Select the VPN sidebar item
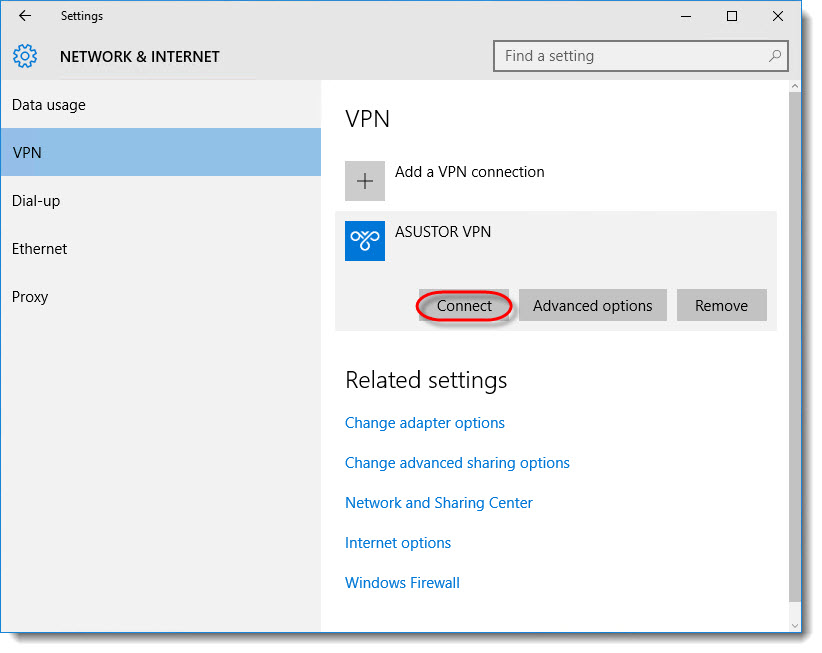 click(x=160, y=153)
